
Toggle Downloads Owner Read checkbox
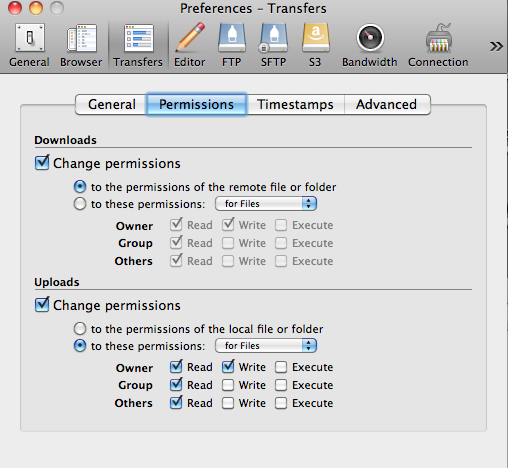click(x=176, y=225)
